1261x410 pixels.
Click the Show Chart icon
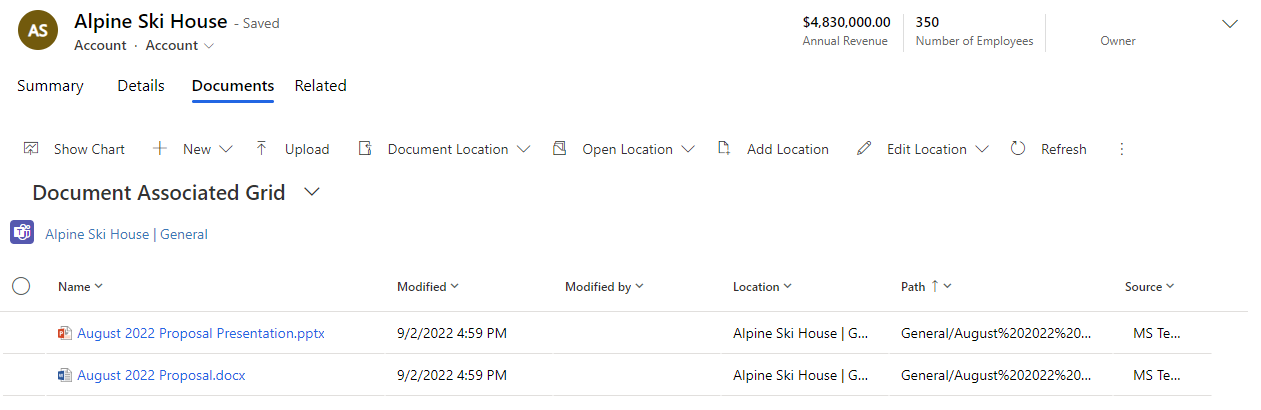click(x=31, y=148)
